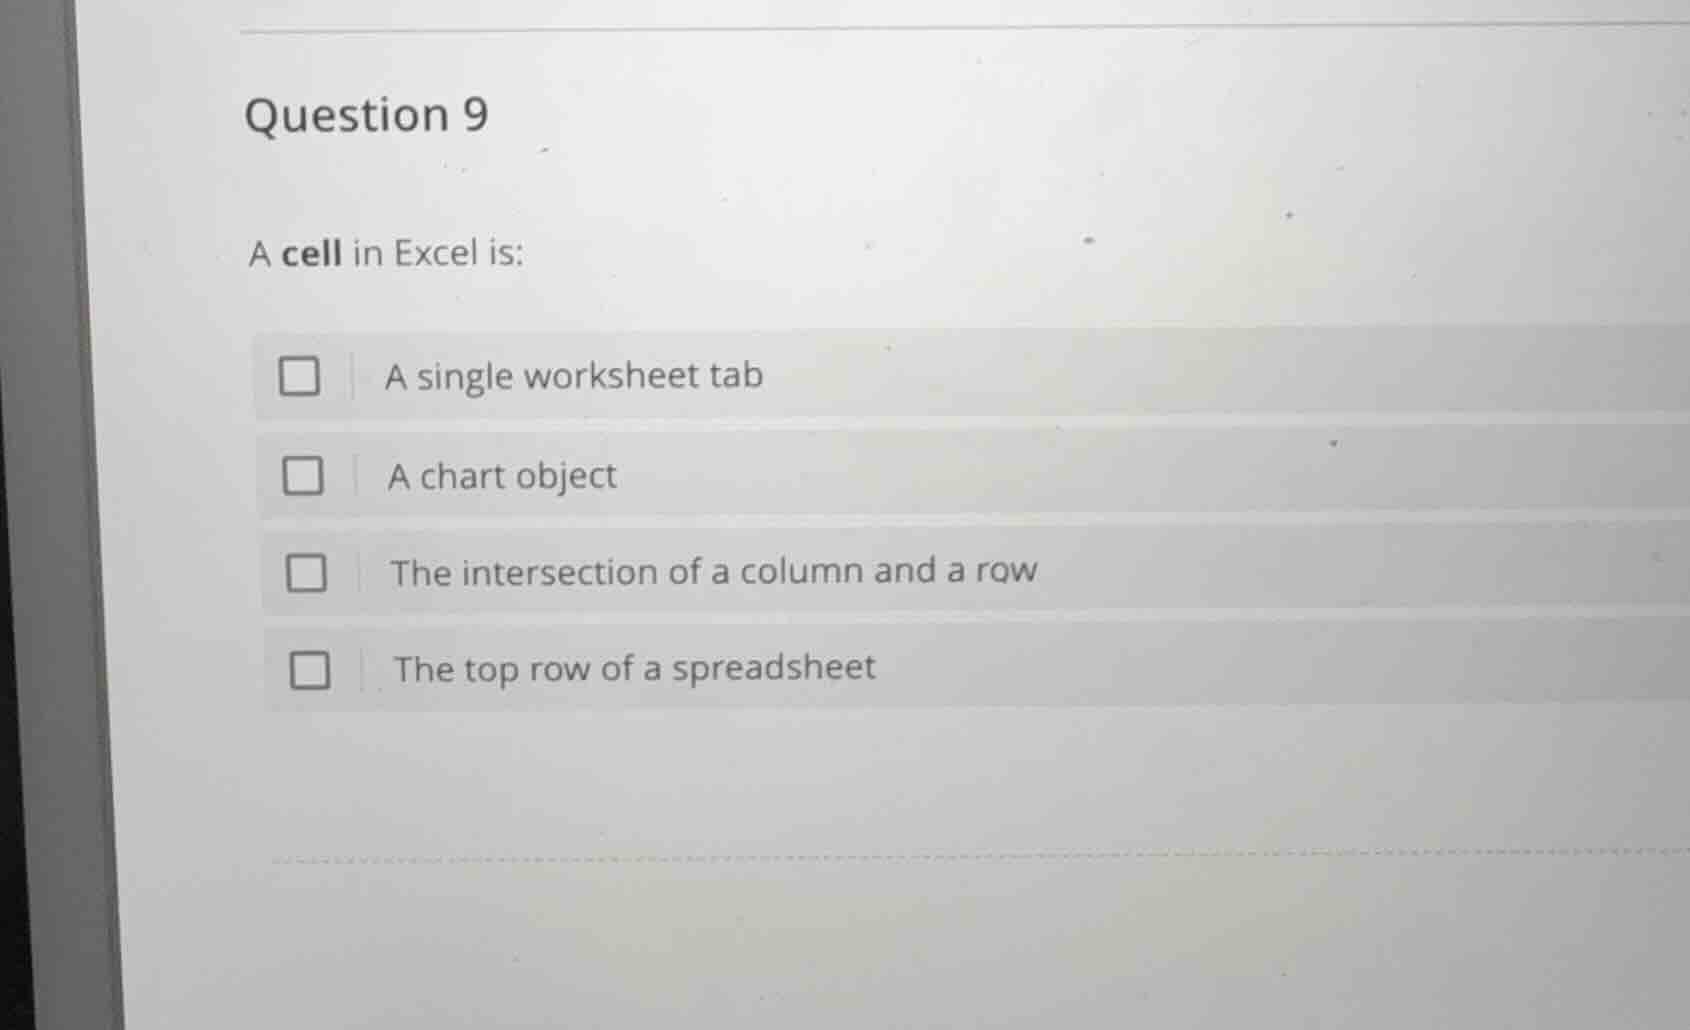Select the answer 'A single worksheet tab'

574,375
